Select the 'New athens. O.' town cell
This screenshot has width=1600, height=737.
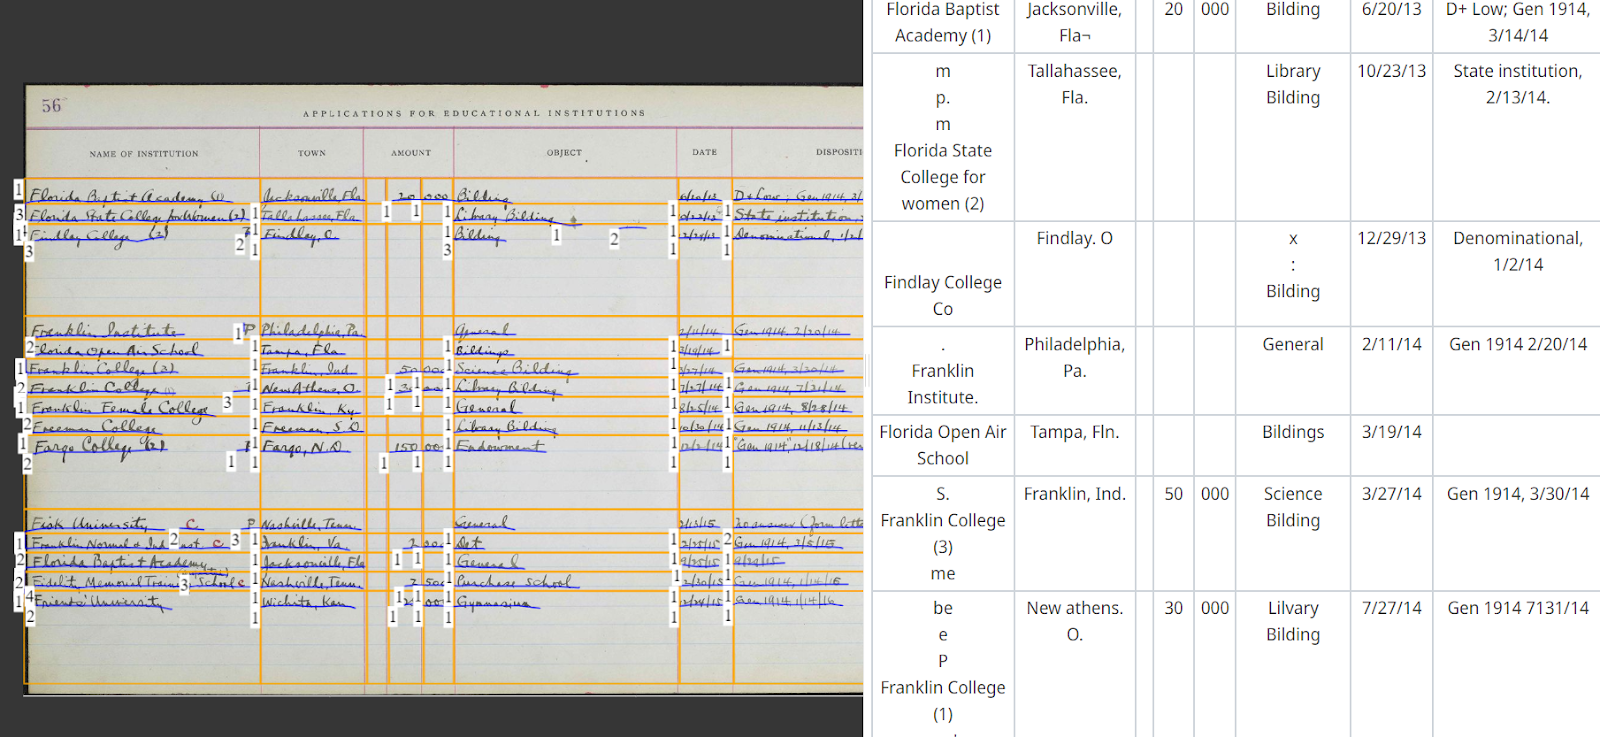point(1074,621)
